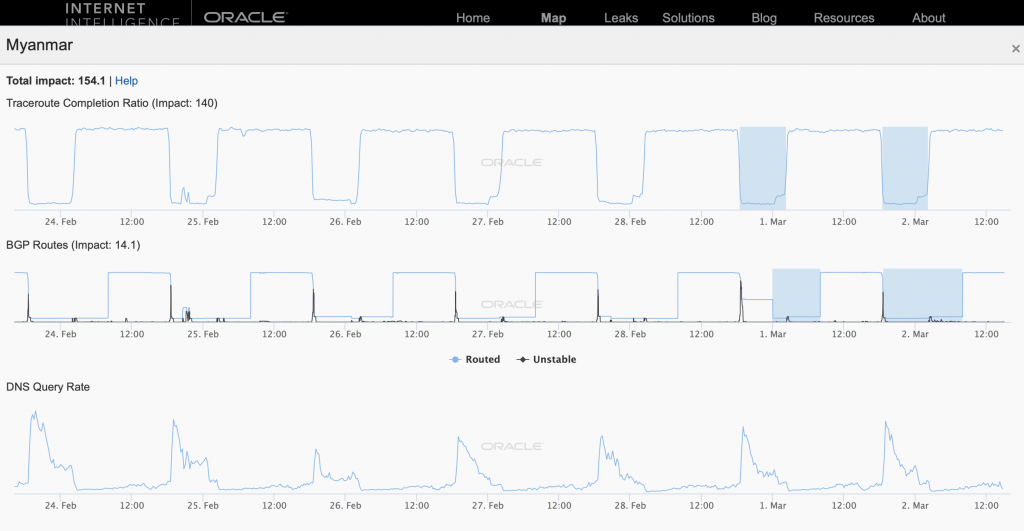Image resolution: width=1024 pixels, height=531 pixels.
Task: Click the 1 Mar shaded BGP Routes region
Action: pos(796,295)
